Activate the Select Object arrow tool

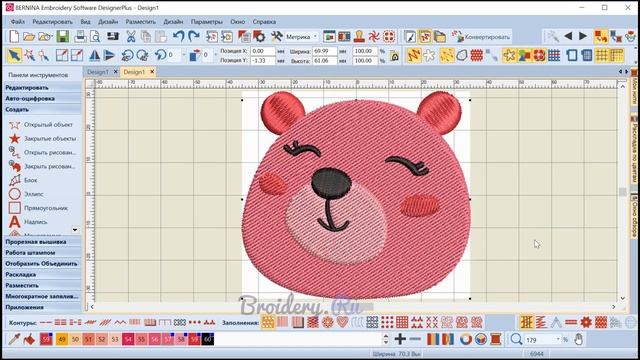click(14, 55)
